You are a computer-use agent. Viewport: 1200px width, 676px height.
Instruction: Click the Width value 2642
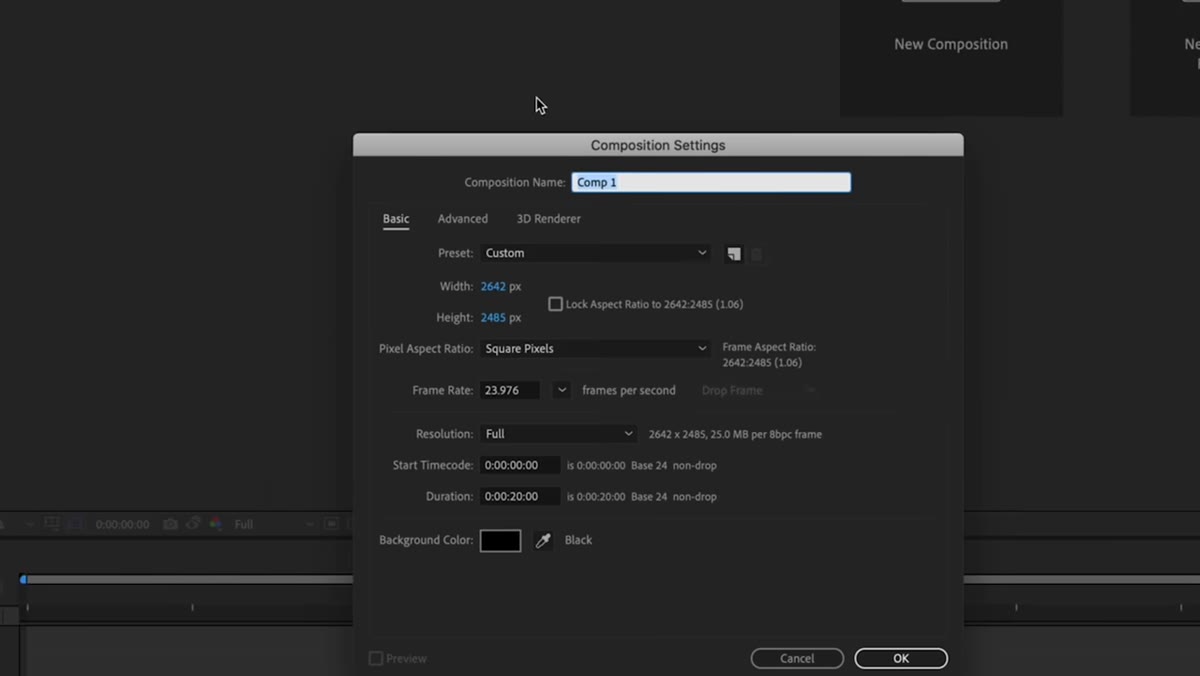click(493, 286)
